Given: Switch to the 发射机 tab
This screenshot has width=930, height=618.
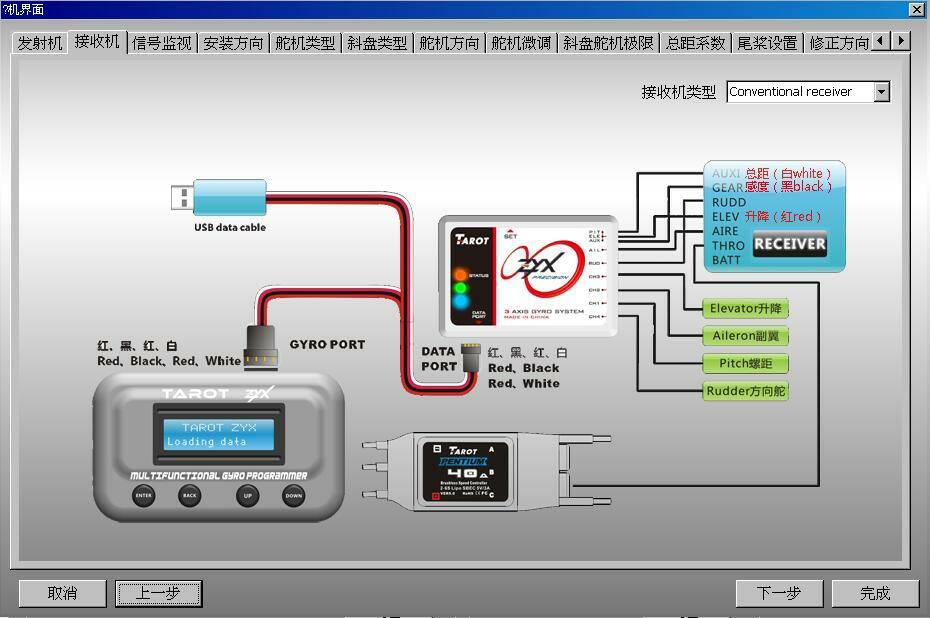Looking at the screenshot, I should coord(40,43).
